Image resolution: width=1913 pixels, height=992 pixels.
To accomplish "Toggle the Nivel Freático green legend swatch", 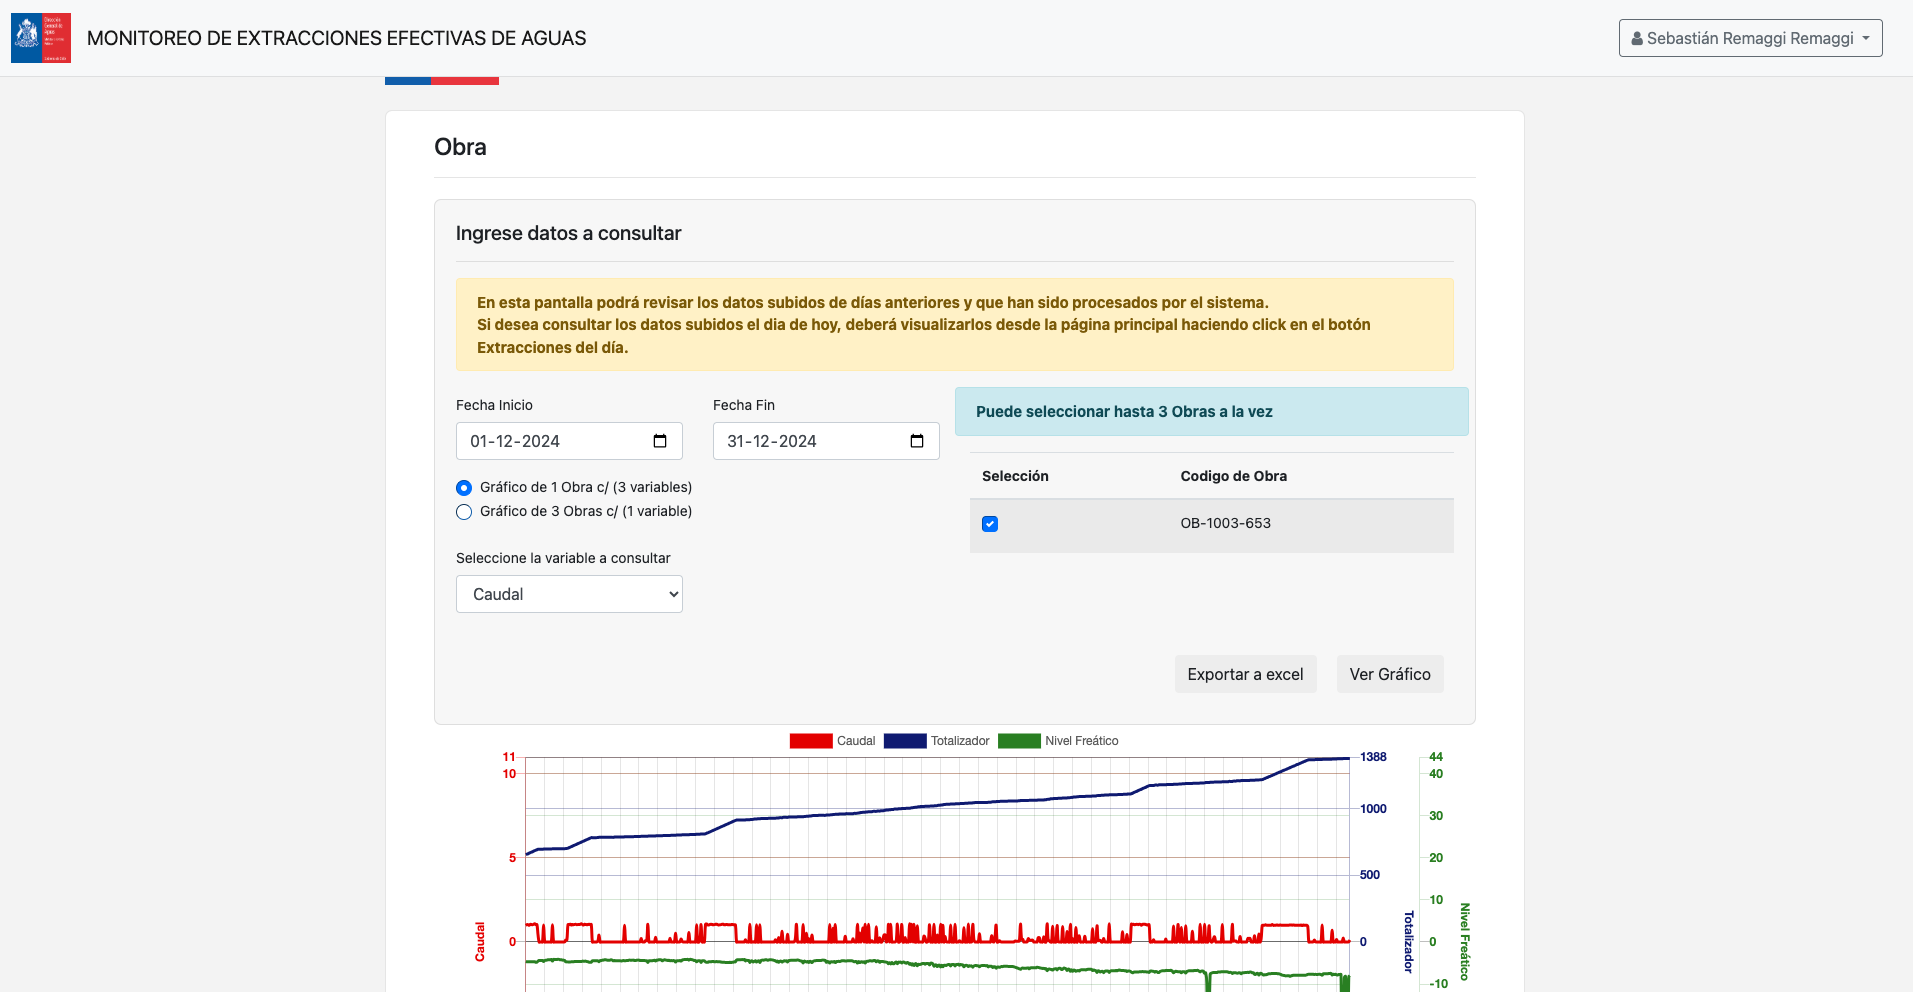I will click(1019, 741).
